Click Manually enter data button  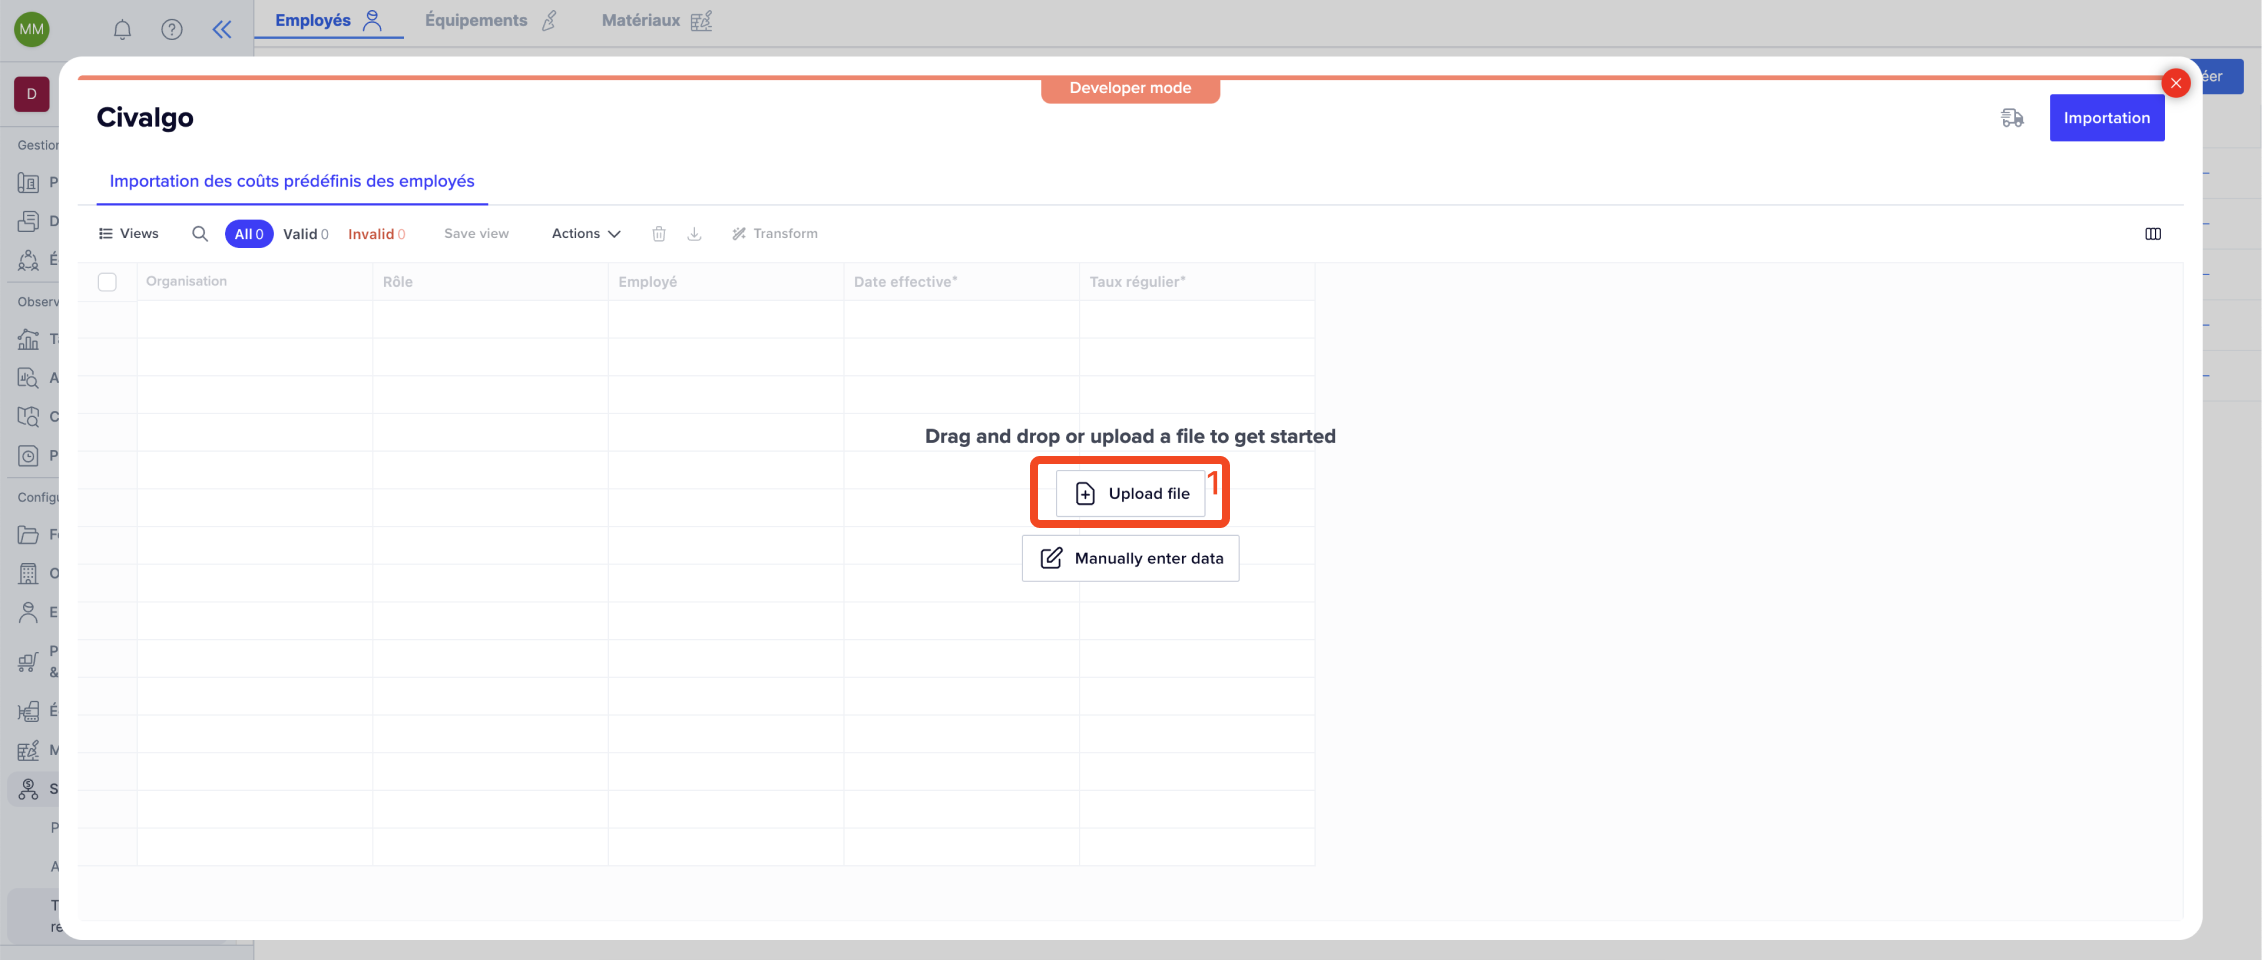[x=1130, y=559]
